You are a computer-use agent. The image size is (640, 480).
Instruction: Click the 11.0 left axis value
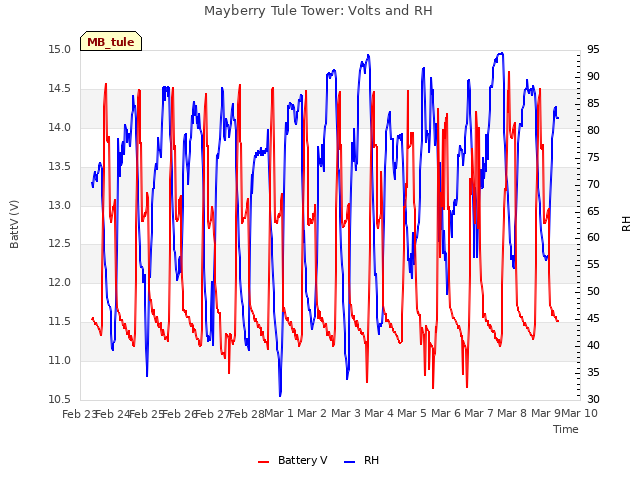pyautogui.click(x=59, y=360)
